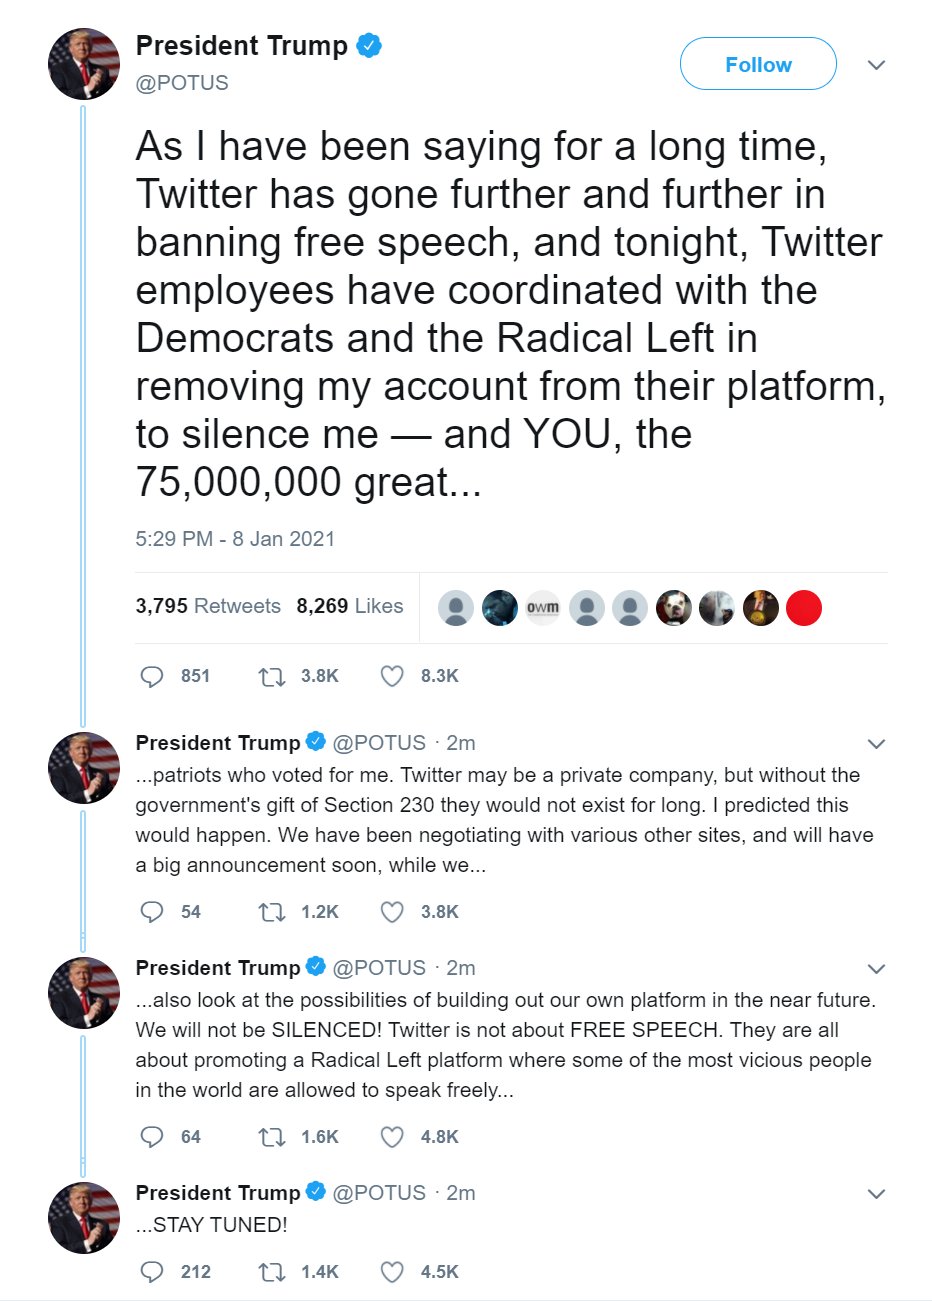
Task: Like the main tweet showing 8.3K
Action: point(392,677)
